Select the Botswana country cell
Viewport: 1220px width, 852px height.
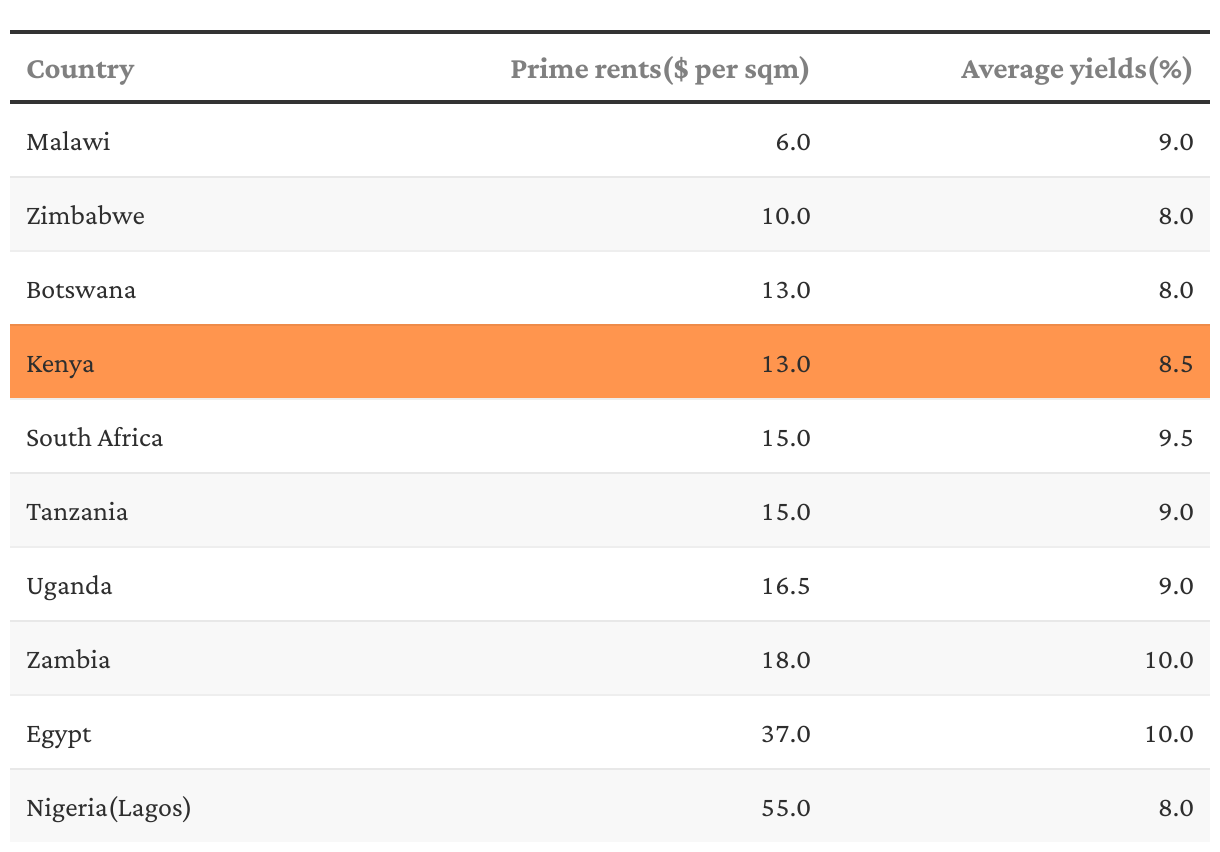[81, 290]
